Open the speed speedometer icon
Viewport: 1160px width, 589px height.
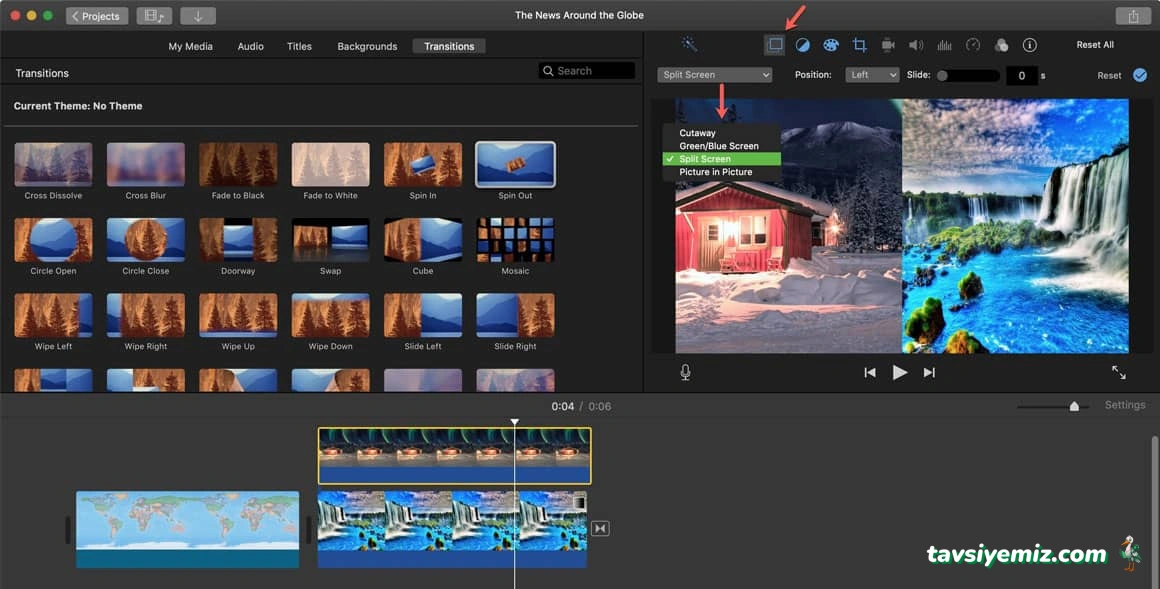tap(973, 45)
